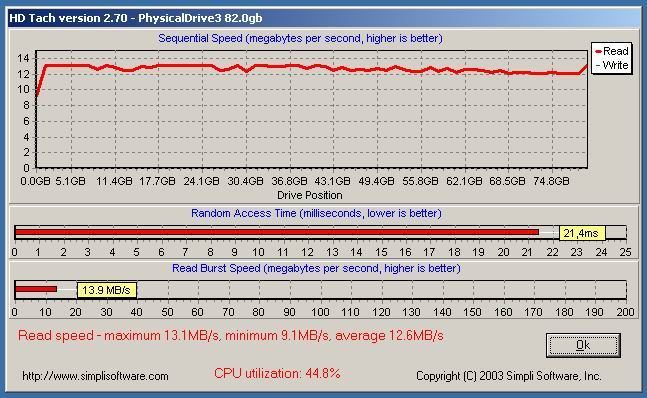
Task: Click the random access time red bar
Action: pos(276,232)
